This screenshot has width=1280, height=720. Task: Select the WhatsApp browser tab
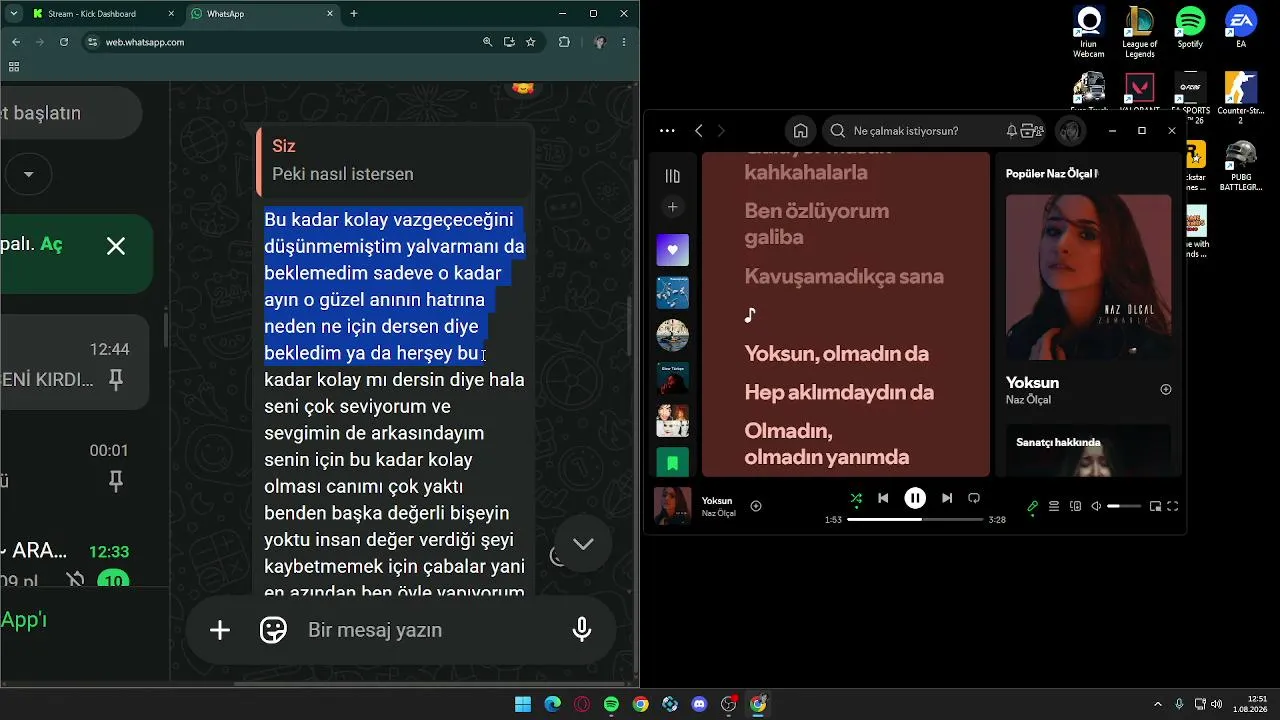coord(262,14)
